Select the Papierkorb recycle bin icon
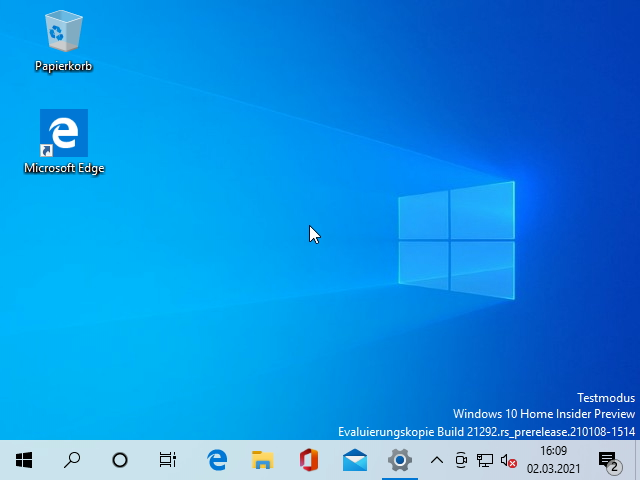The height and width of the screenshot is (480, 640). tap(64, 32)
